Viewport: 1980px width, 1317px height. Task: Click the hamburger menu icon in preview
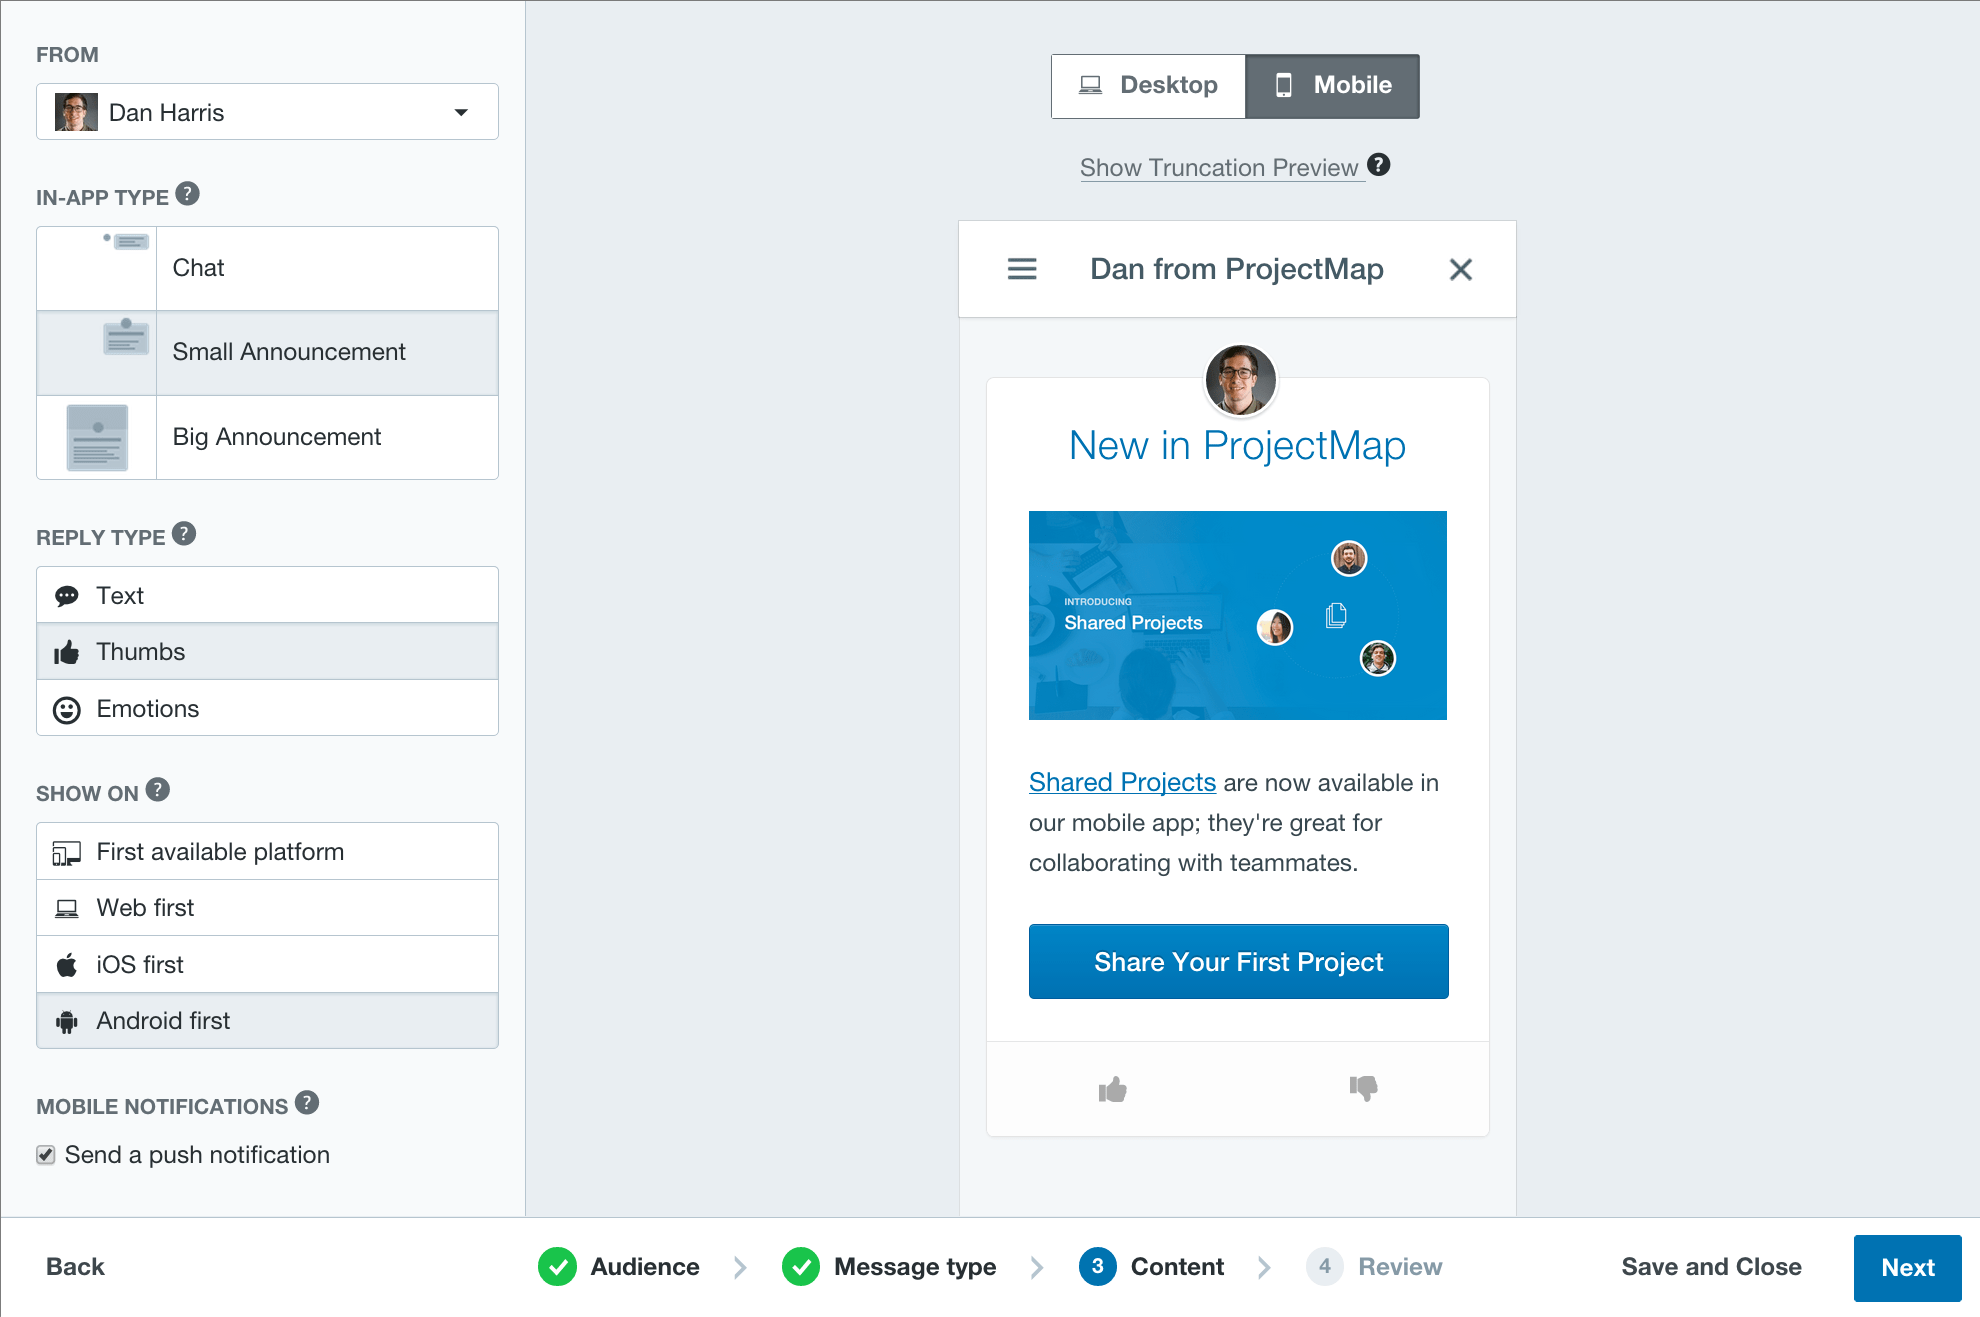[1020, 270]
